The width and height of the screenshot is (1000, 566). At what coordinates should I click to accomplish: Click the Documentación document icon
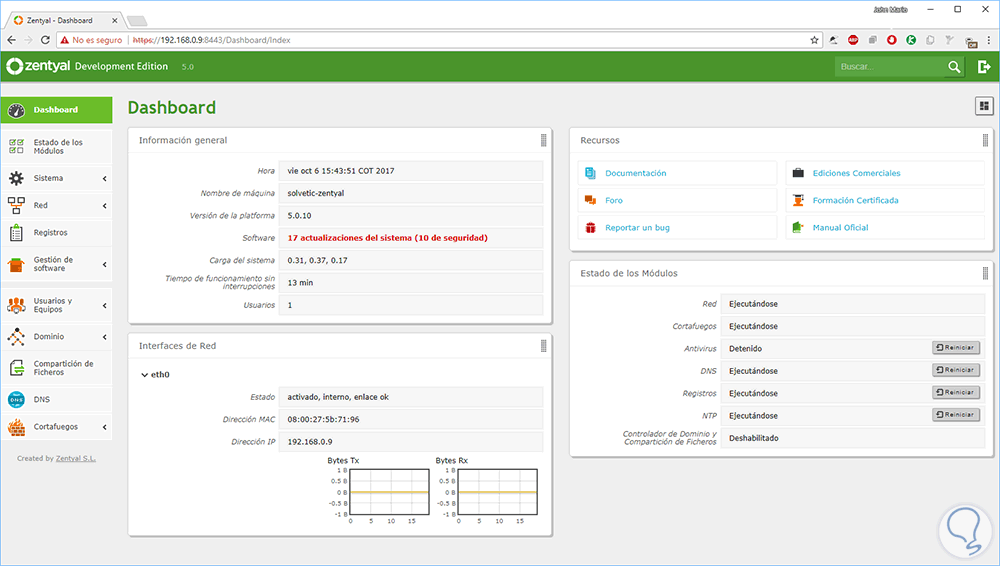pos(591,173)
